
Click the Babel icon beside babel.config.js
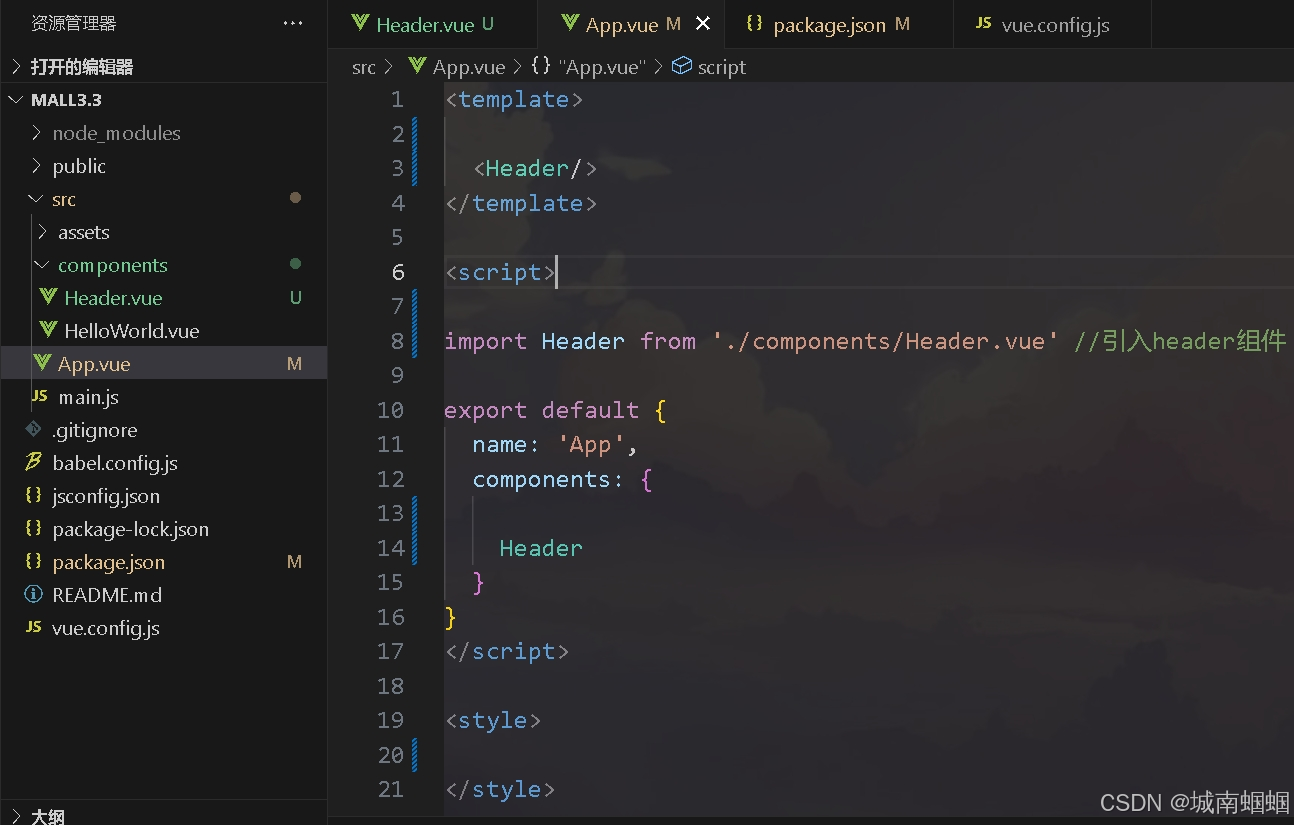point(33,462)
